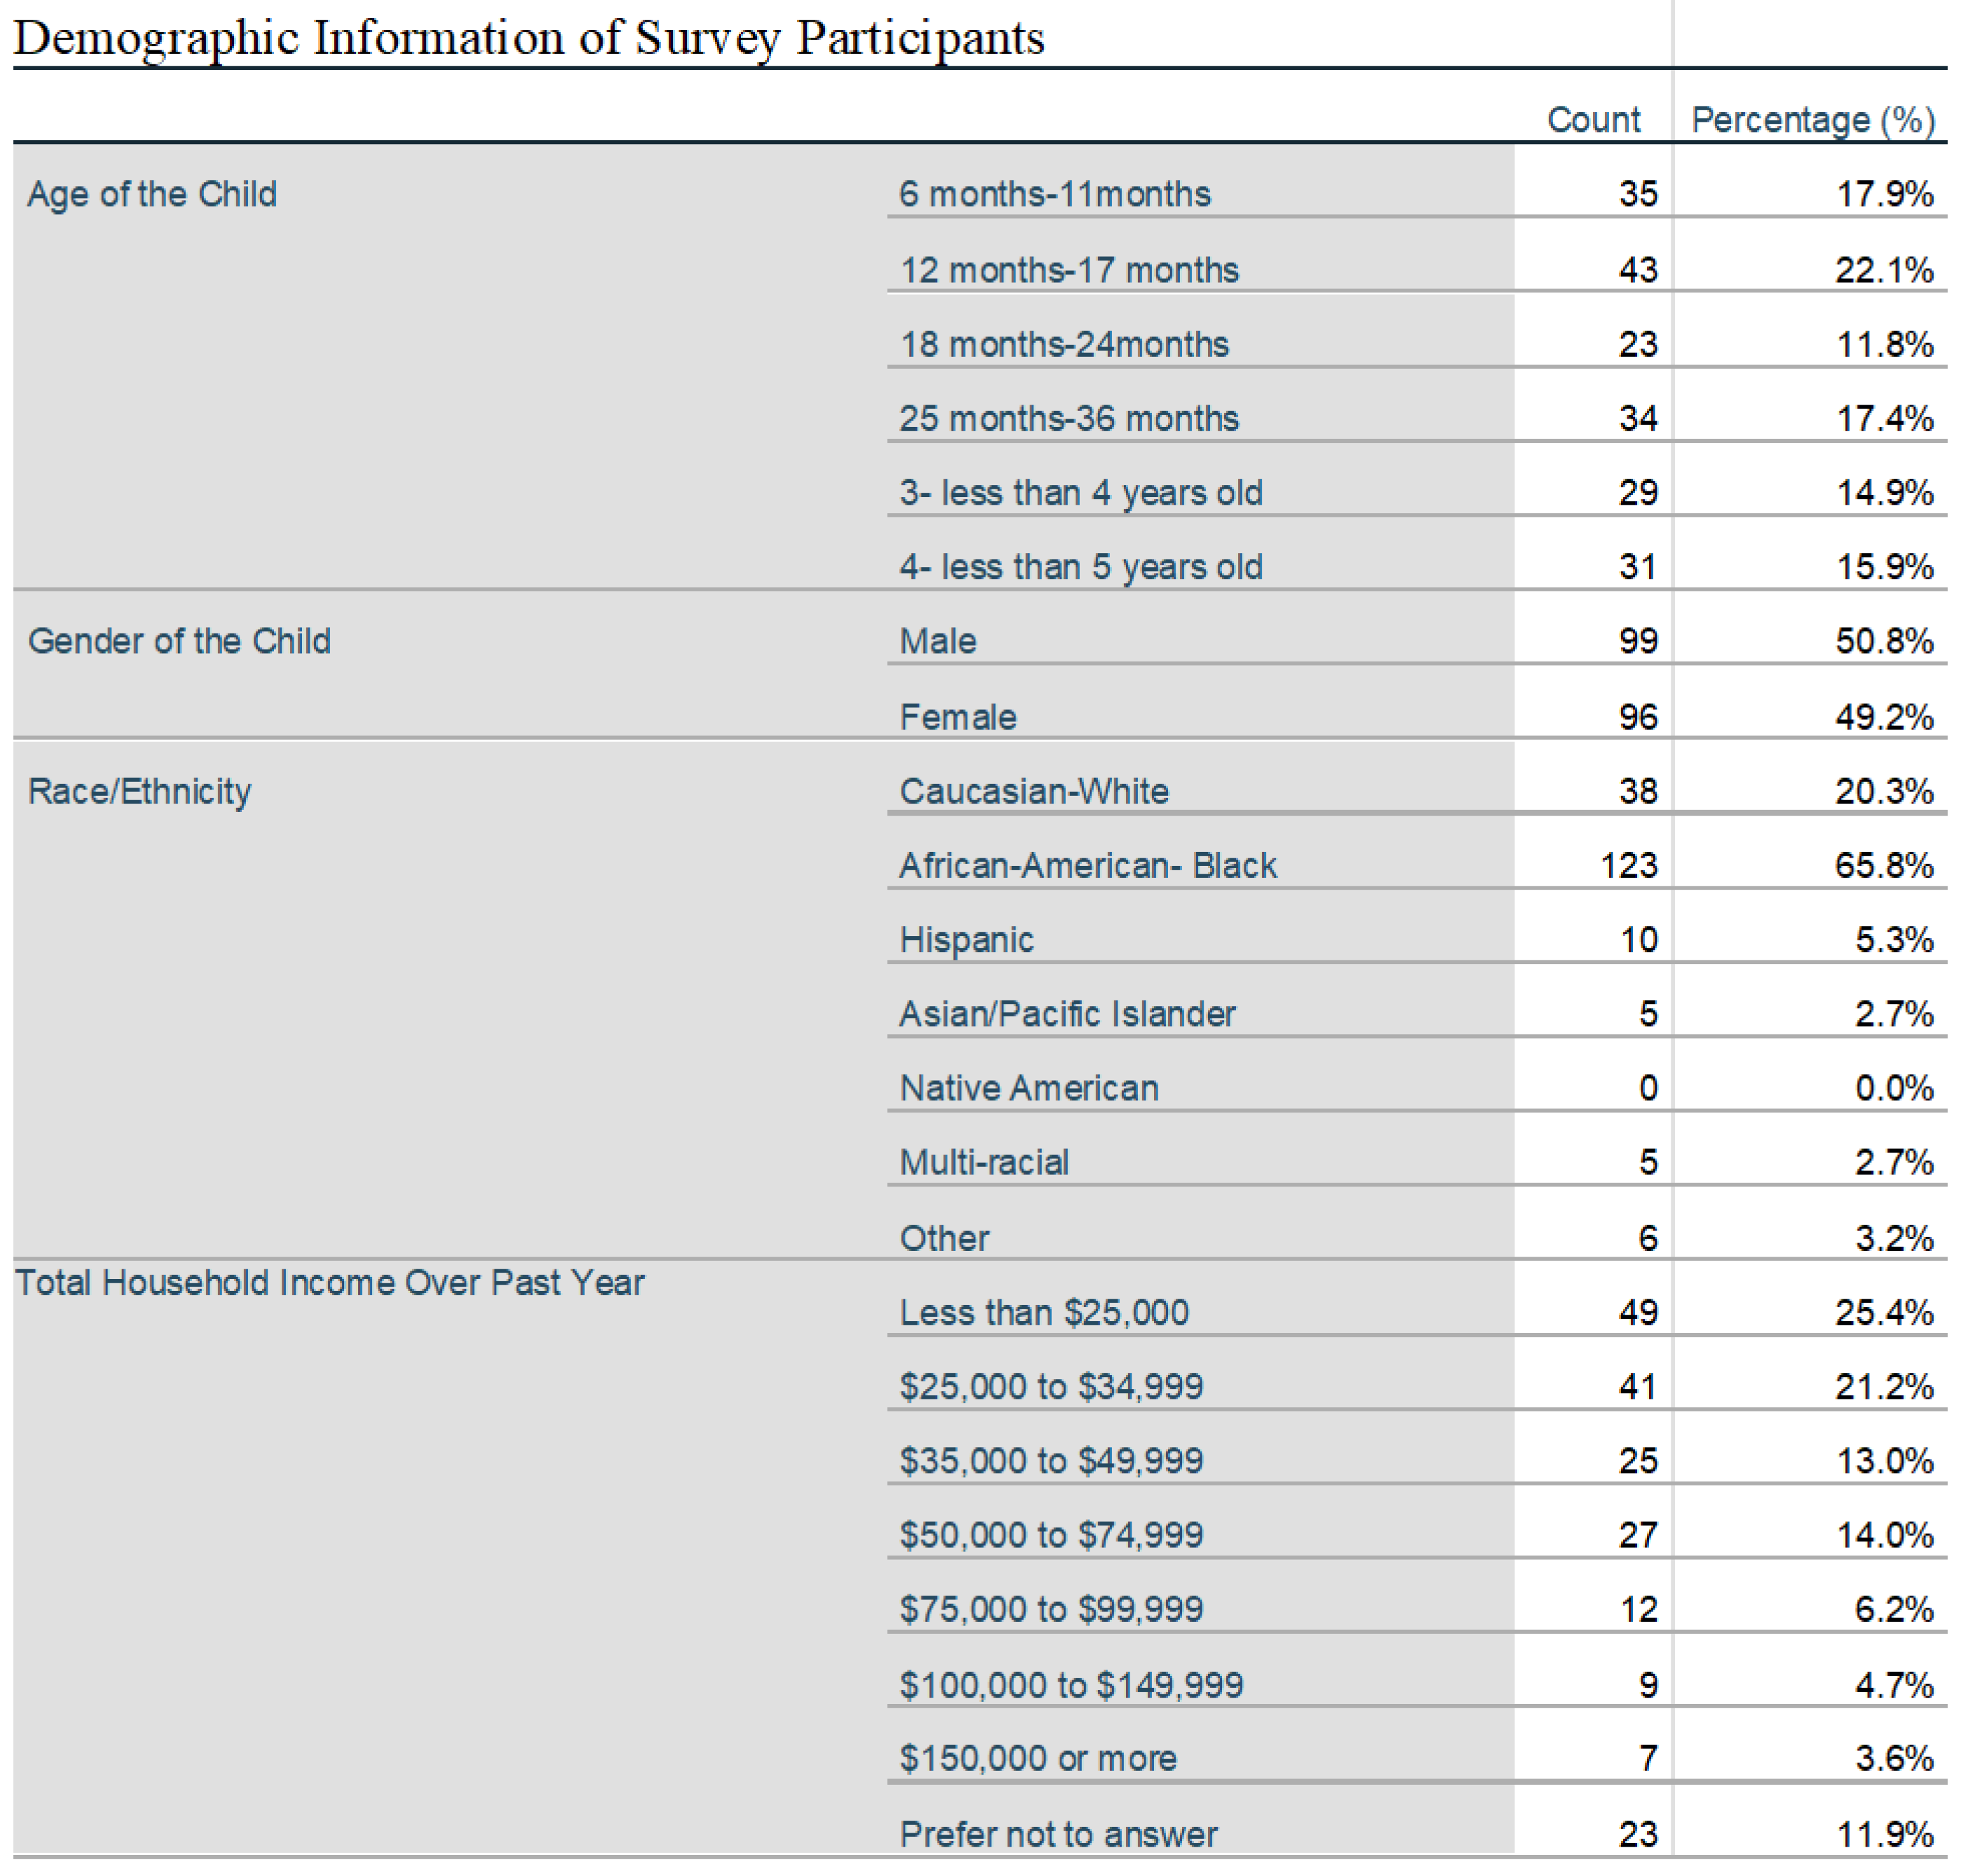The image size is (1965, 1876).
Task: Click the count cell '49' for Less than $25,000
Action: [1637, 1312]
